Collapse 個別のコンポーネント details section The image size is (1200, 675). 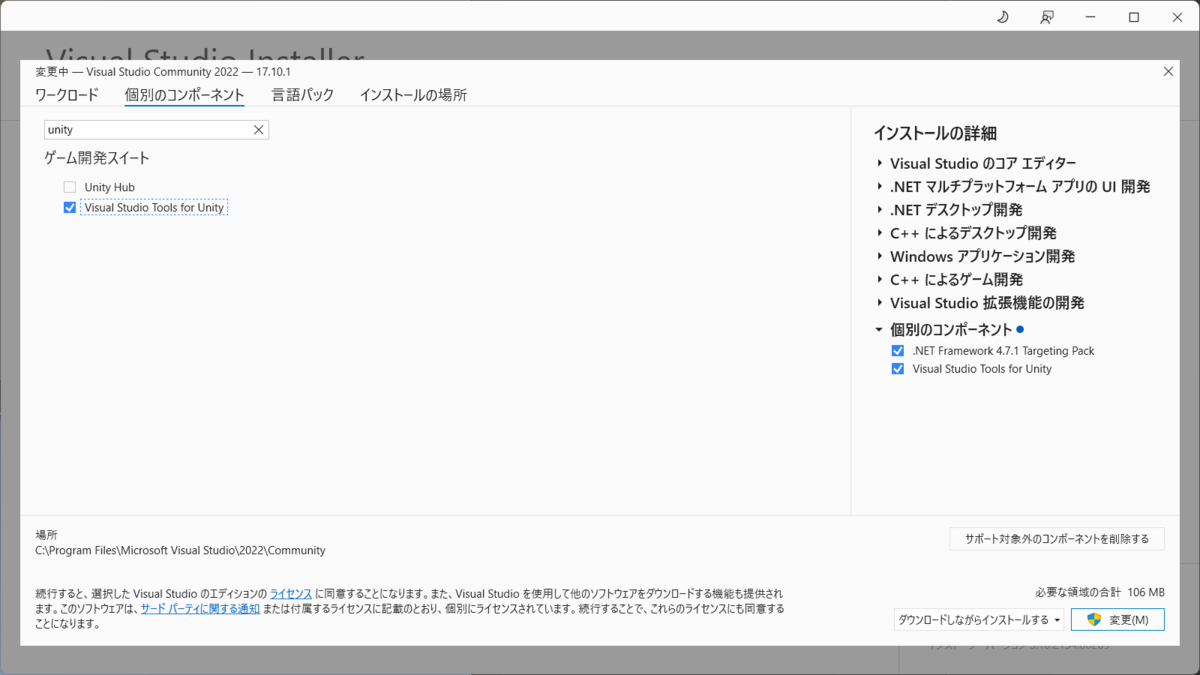(879, 329)
